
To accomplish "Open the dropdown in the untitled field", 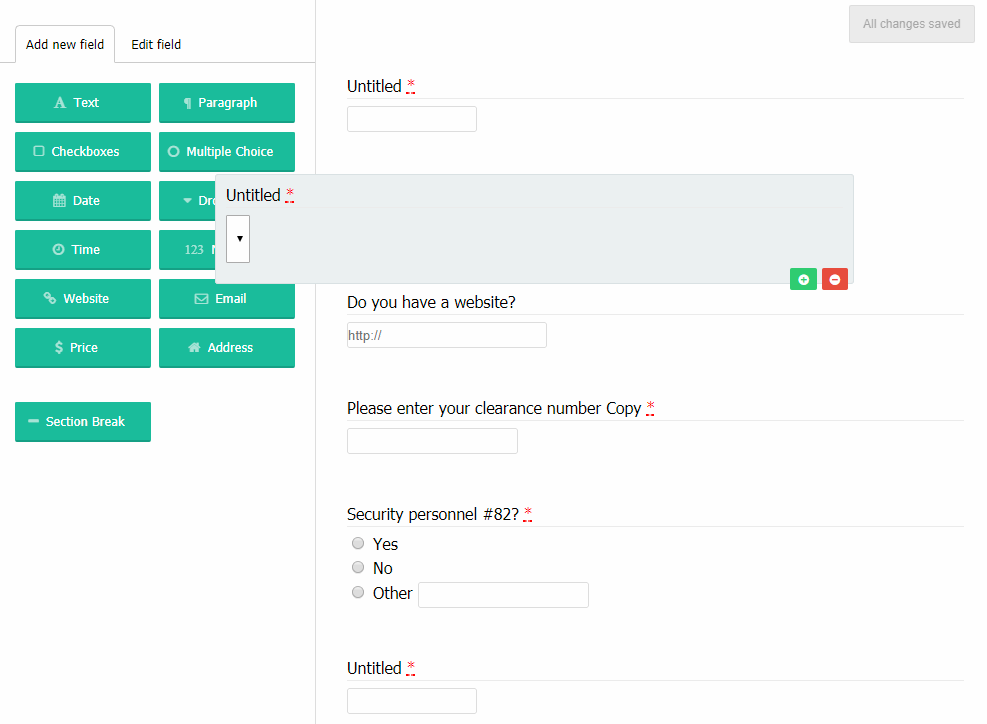I will (237, 239).
